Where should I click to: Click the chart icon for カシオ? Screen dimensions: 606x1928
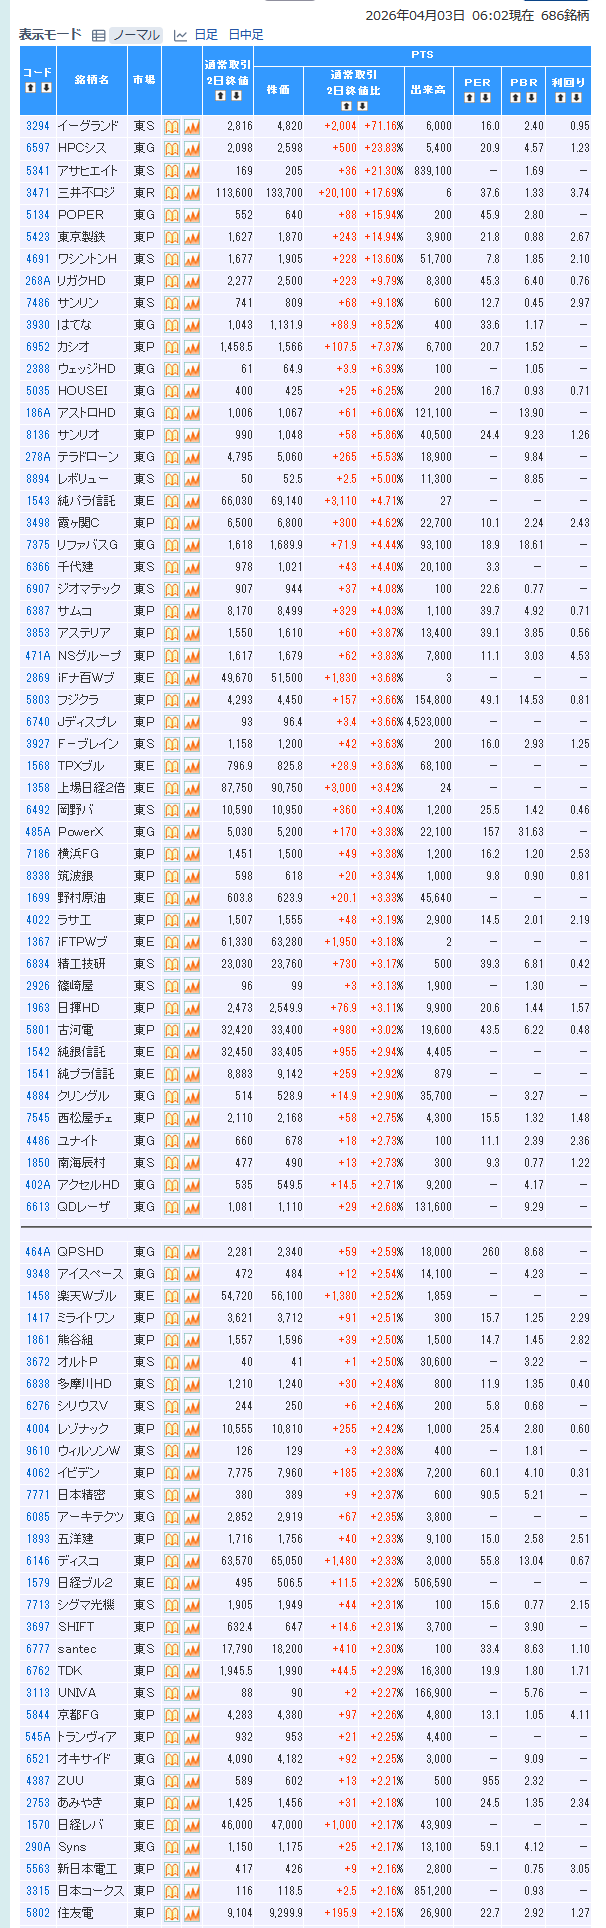(192, 347)
